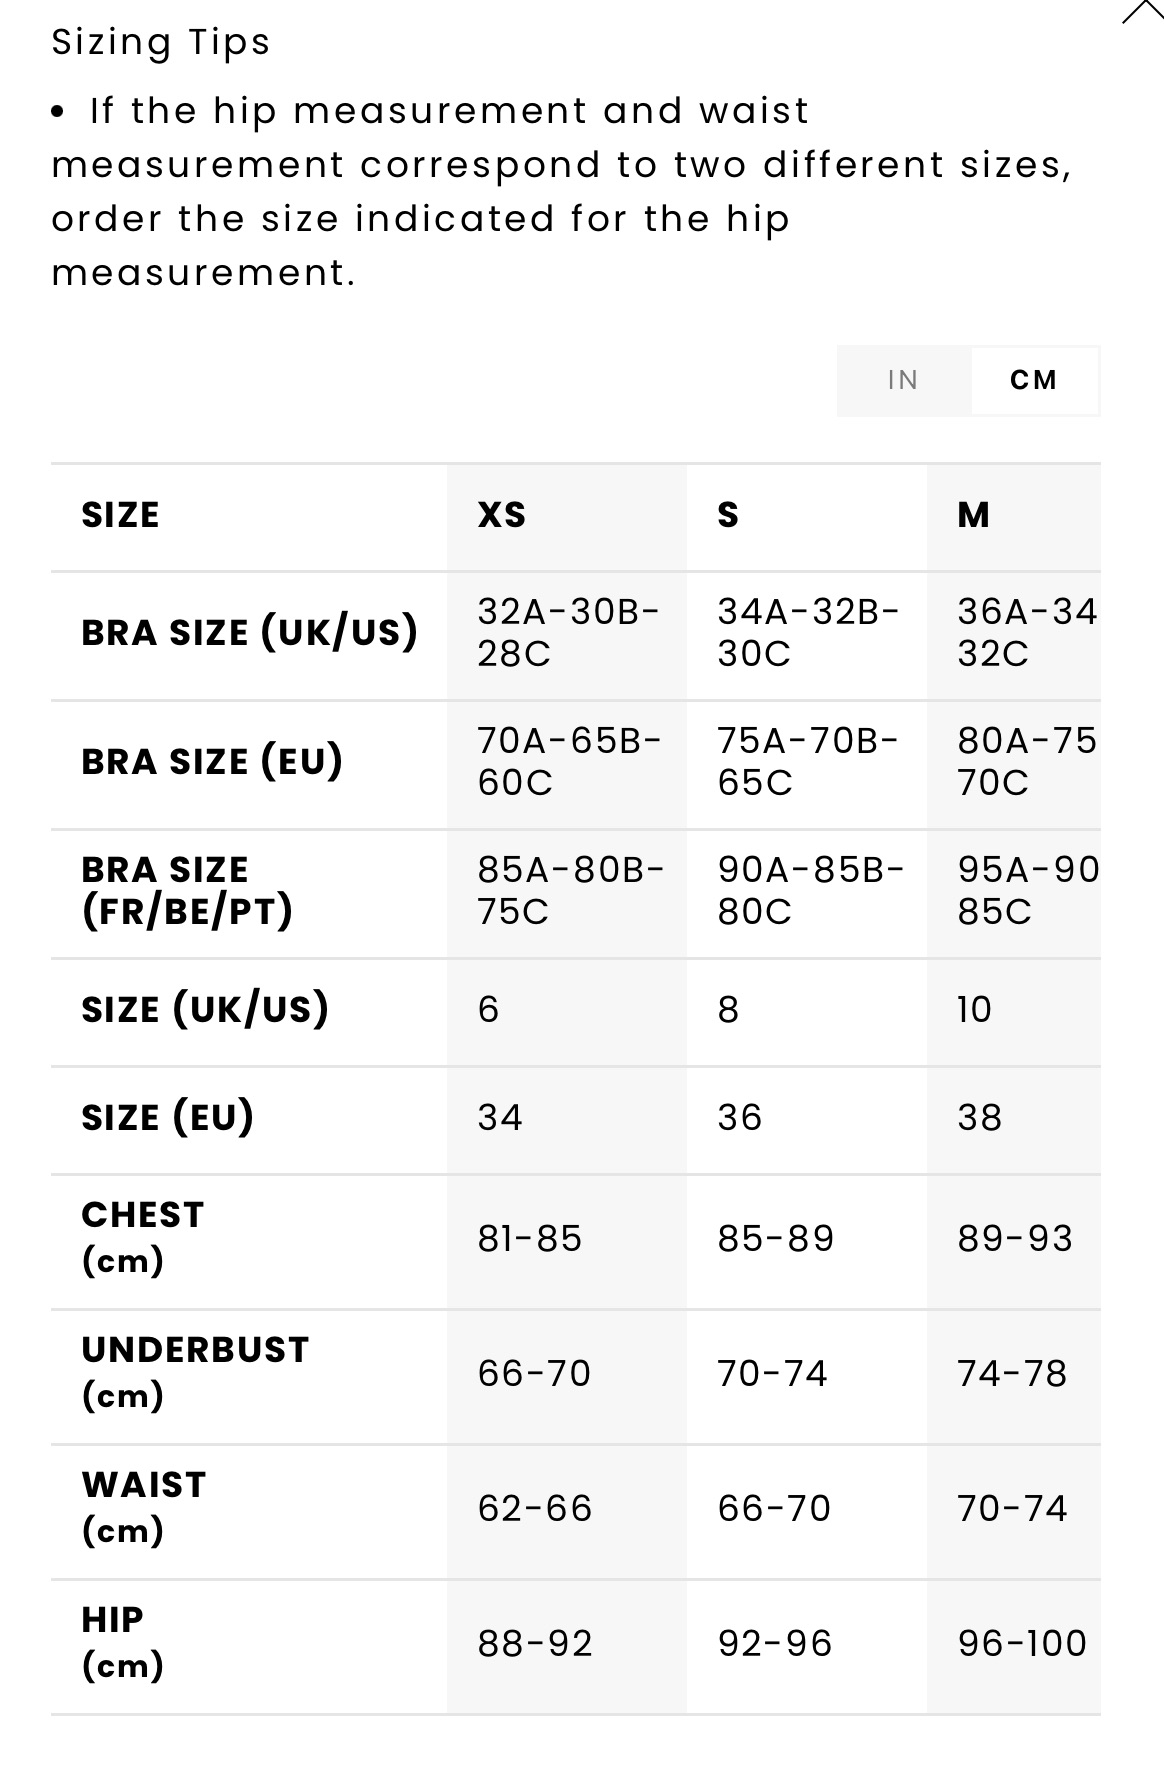The image size is (1164, 1783).
Task: Click the SIZE (UK/US) row label
Action: 205,1009
